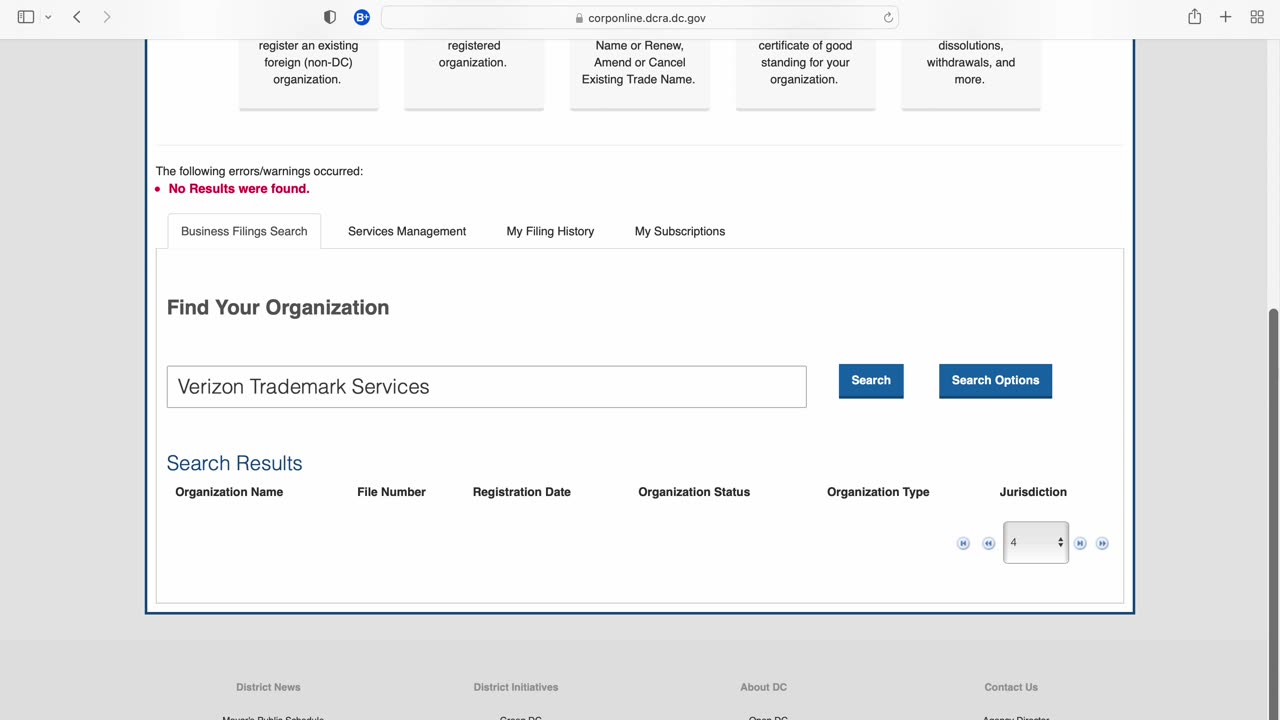1280x720 pixels.
Task: Sort by Jurisdiction column header
Action: point(1033,492)
